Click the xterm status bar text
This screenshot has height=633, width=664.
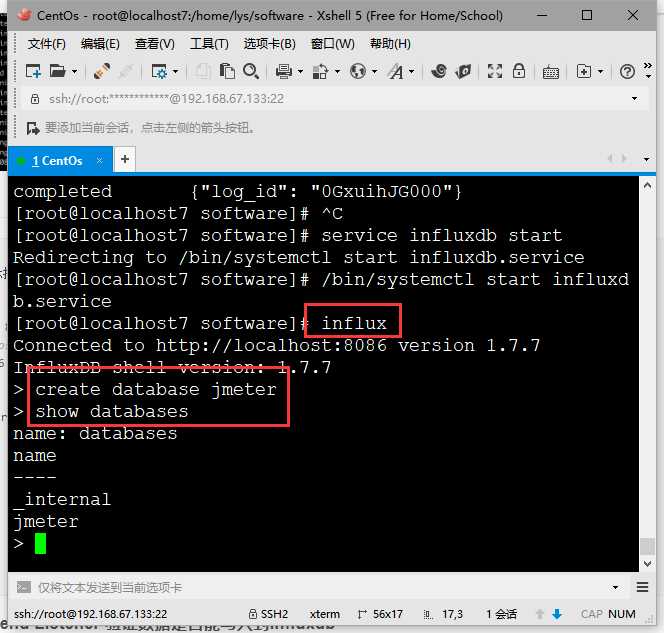point(325,614)
